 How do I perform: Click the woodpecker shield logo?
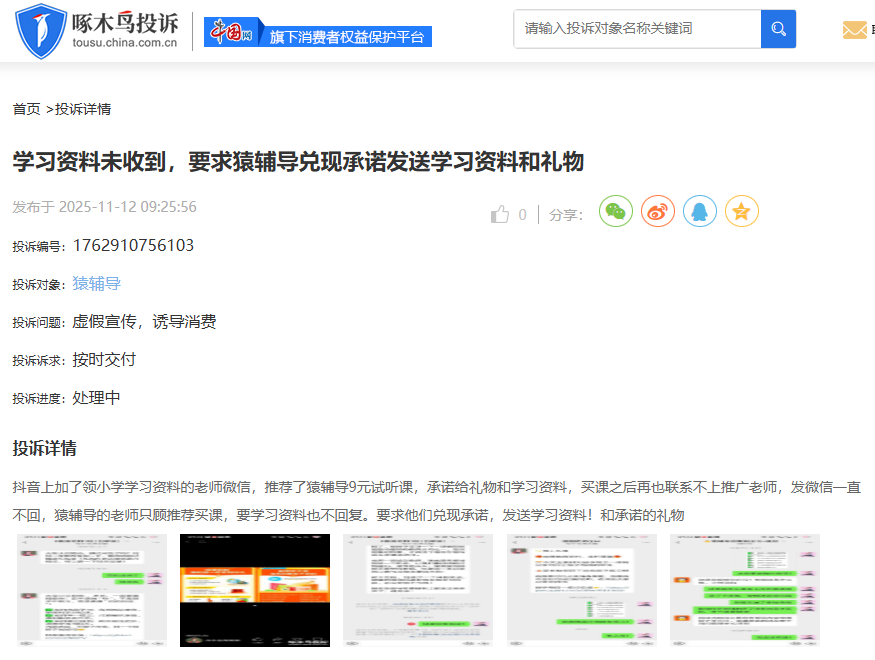point(41,31)
